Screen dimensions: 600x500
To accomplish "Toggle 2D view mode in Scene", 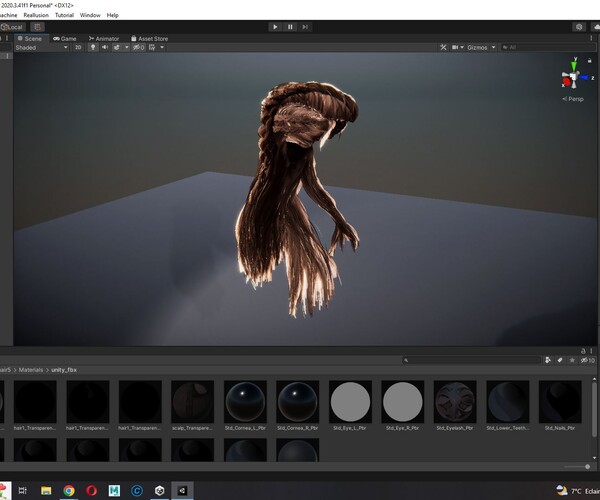I will pyautogui.click(x=78, y=47).
